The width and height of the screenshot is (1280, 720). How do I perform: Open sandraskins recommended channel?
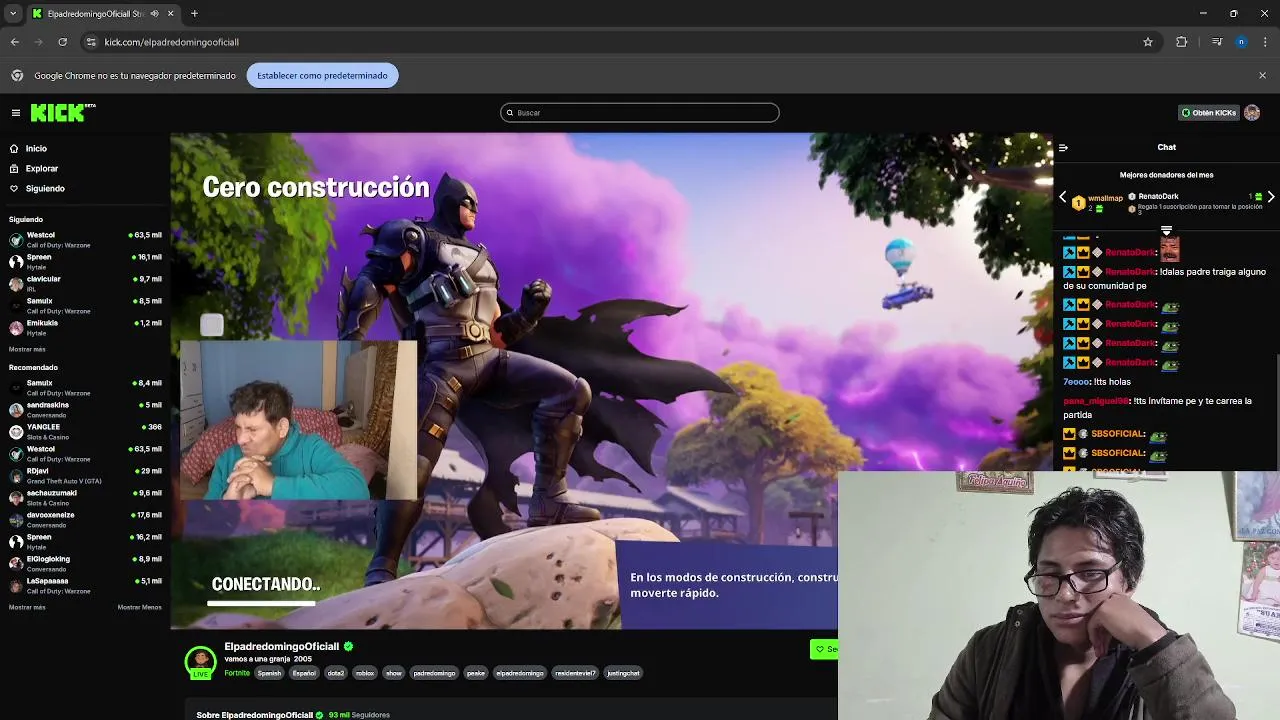point(85,409)
